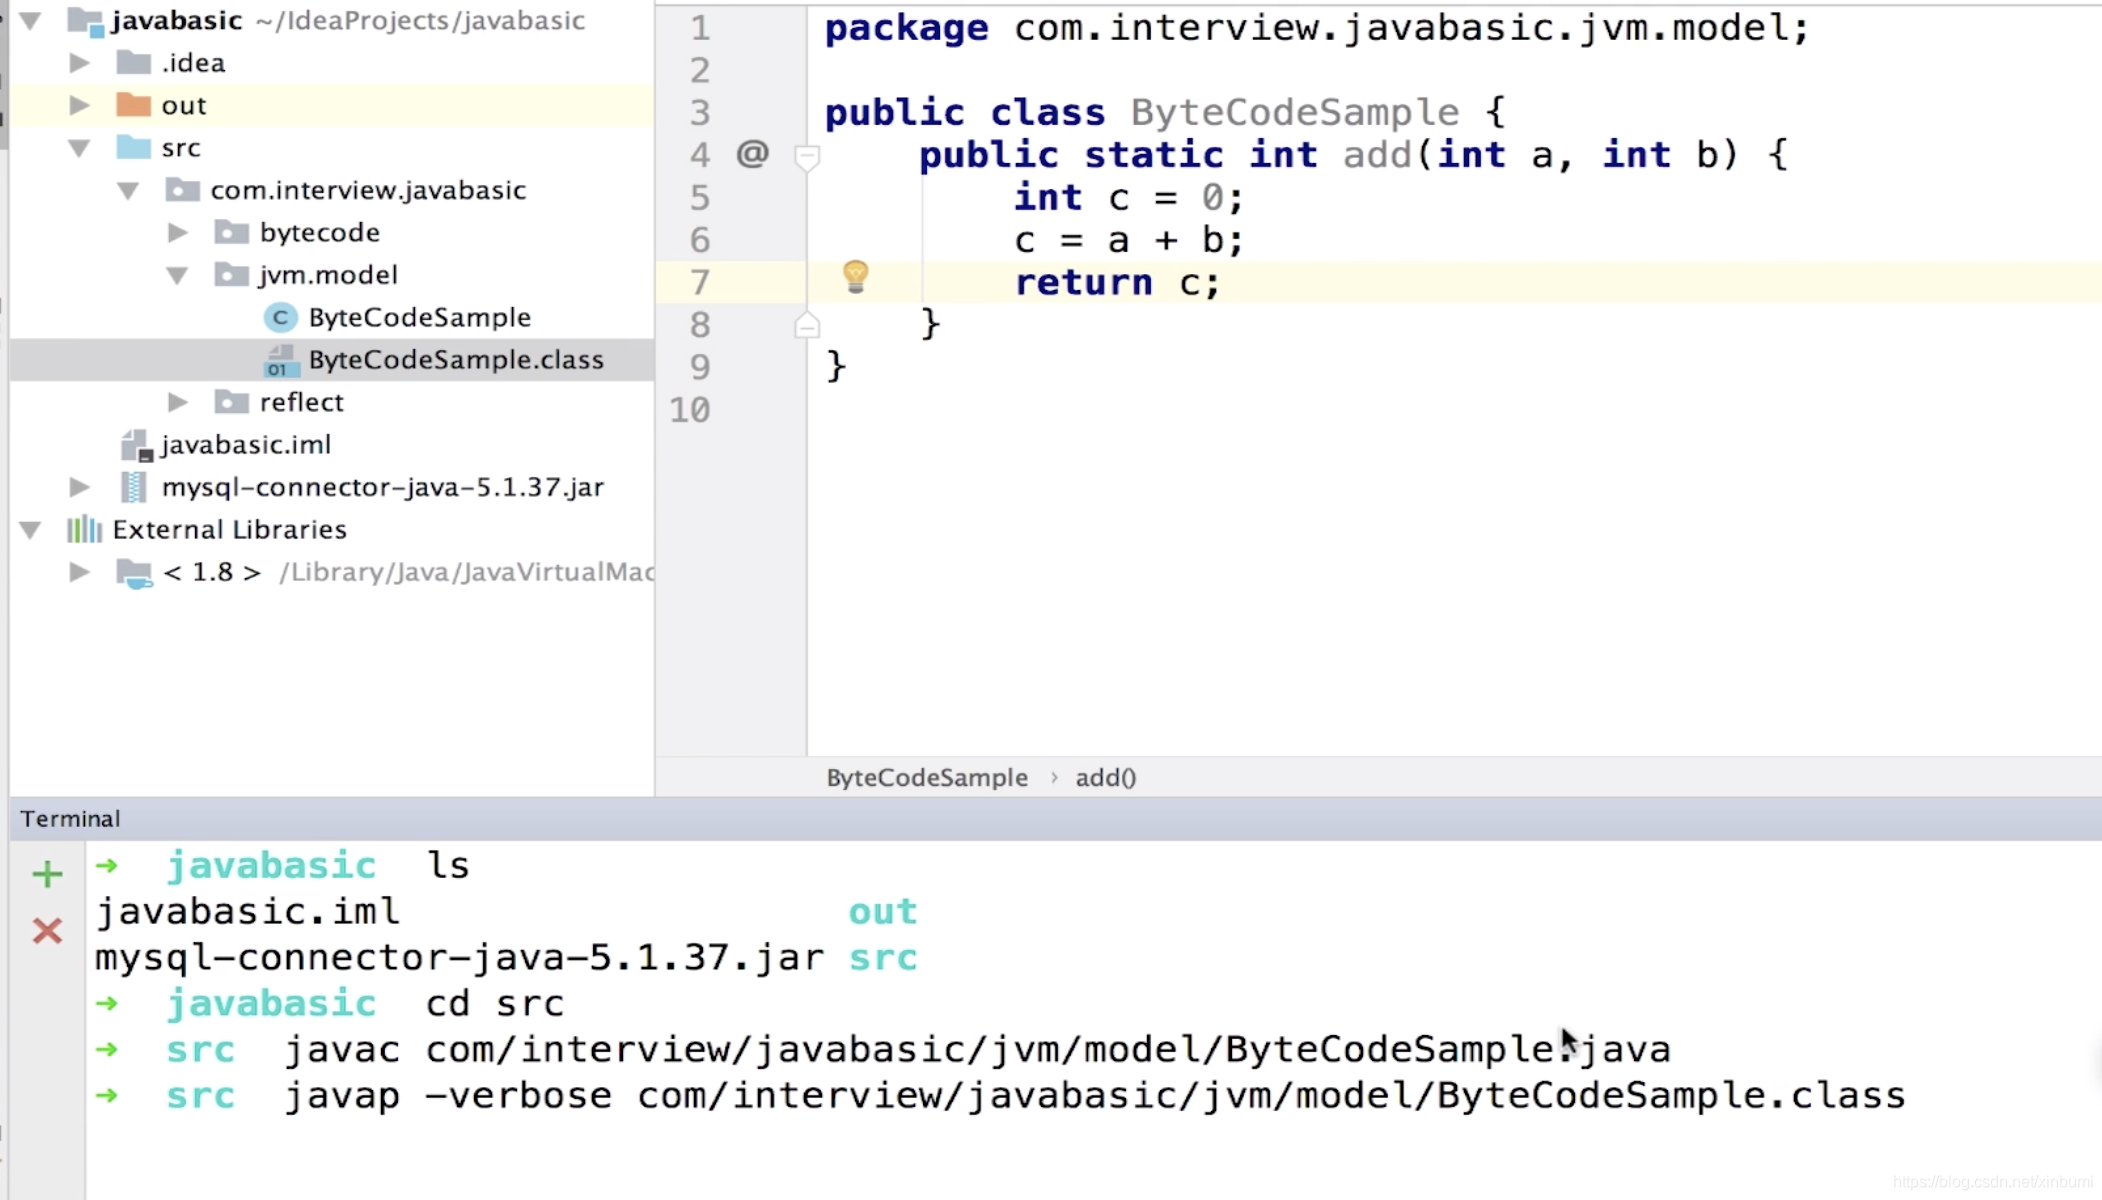This screenshot has height=1200, width=2102.
Task: Expand the out folder
Action: tap(79, 105)
